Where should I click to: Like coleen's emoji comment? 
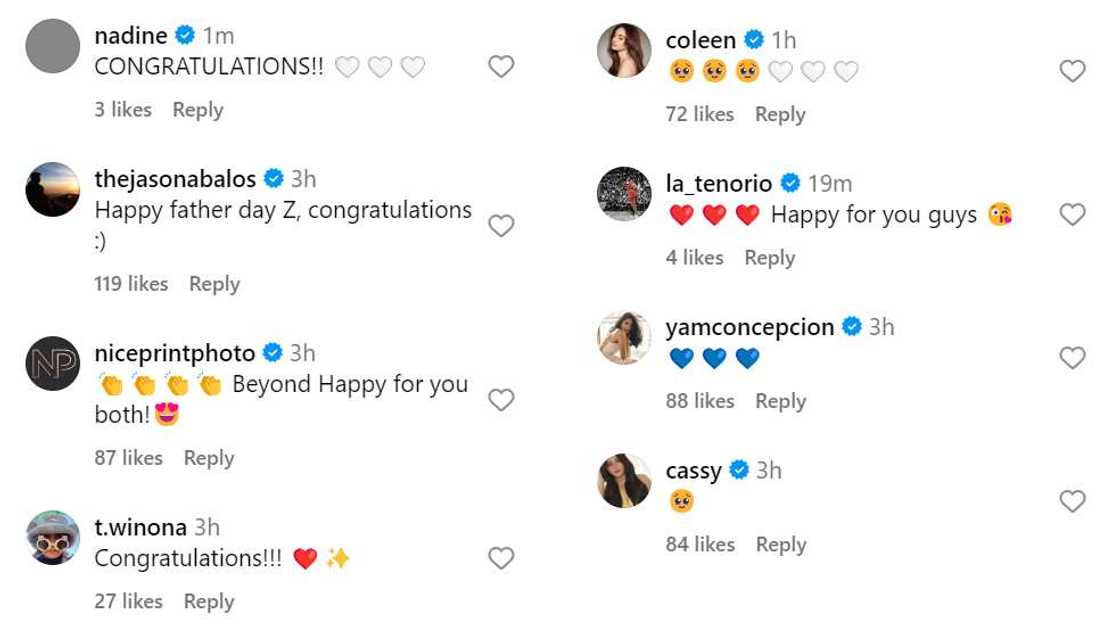pyautogui.click(x=1072, y=71)
